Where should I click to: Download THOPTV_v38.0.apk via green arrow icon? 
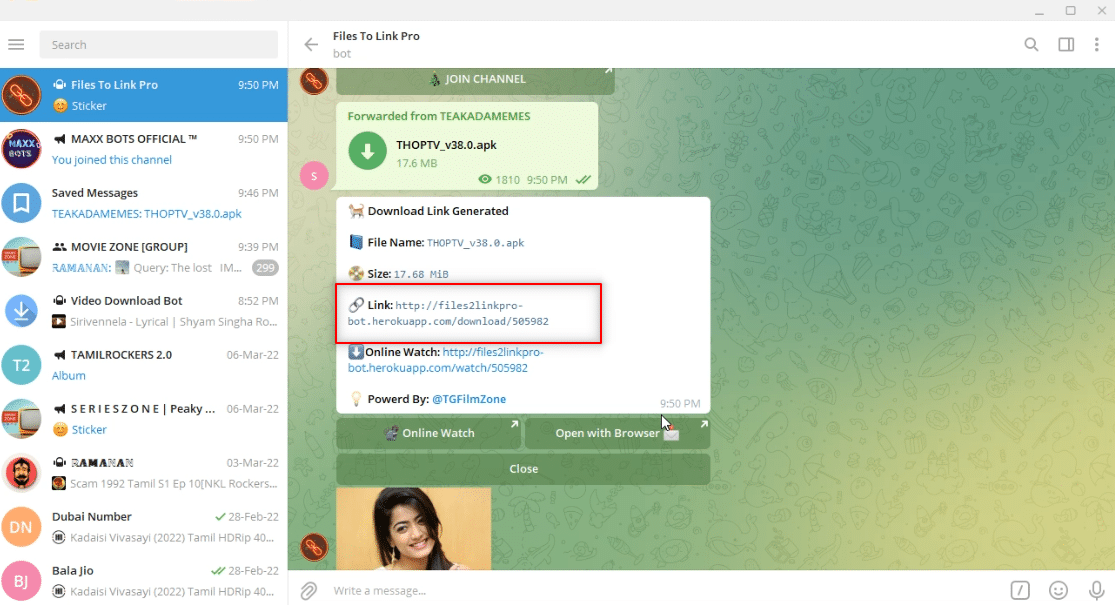click(368, 151)
